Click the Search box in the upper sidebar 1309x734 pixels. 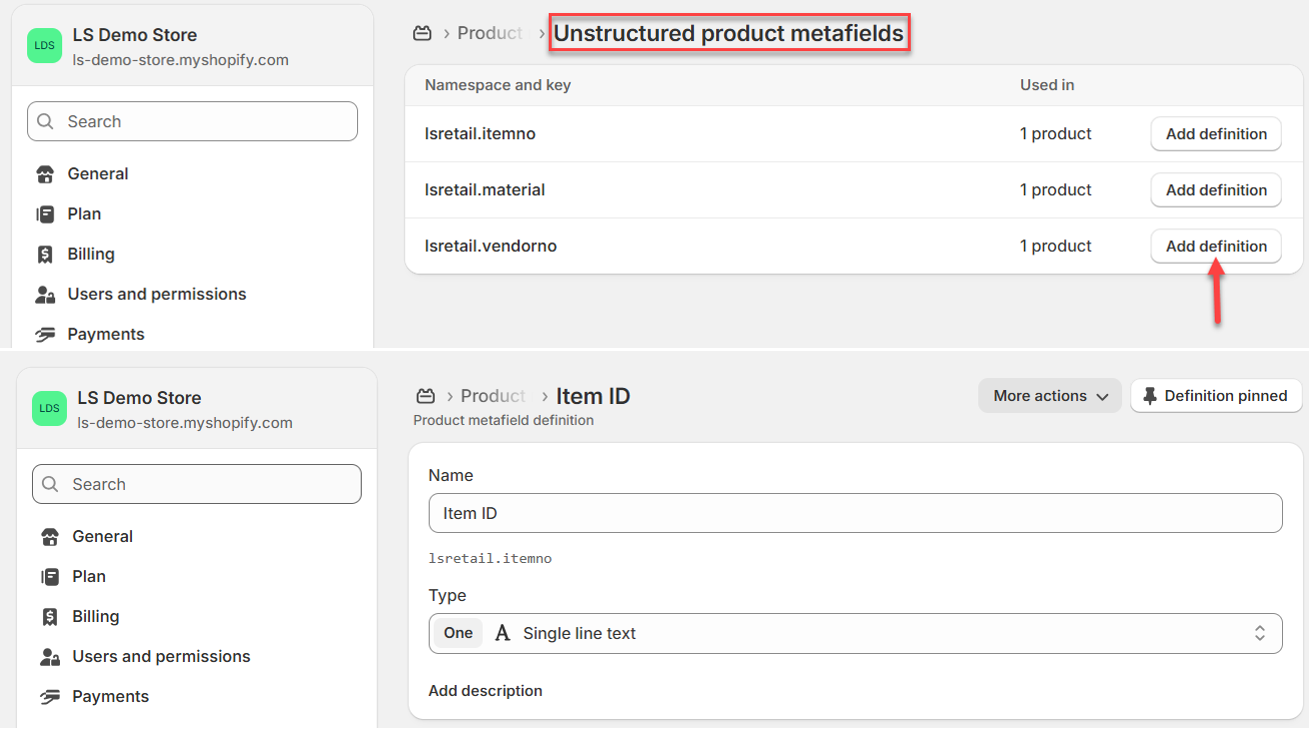(x=192, y=121)
